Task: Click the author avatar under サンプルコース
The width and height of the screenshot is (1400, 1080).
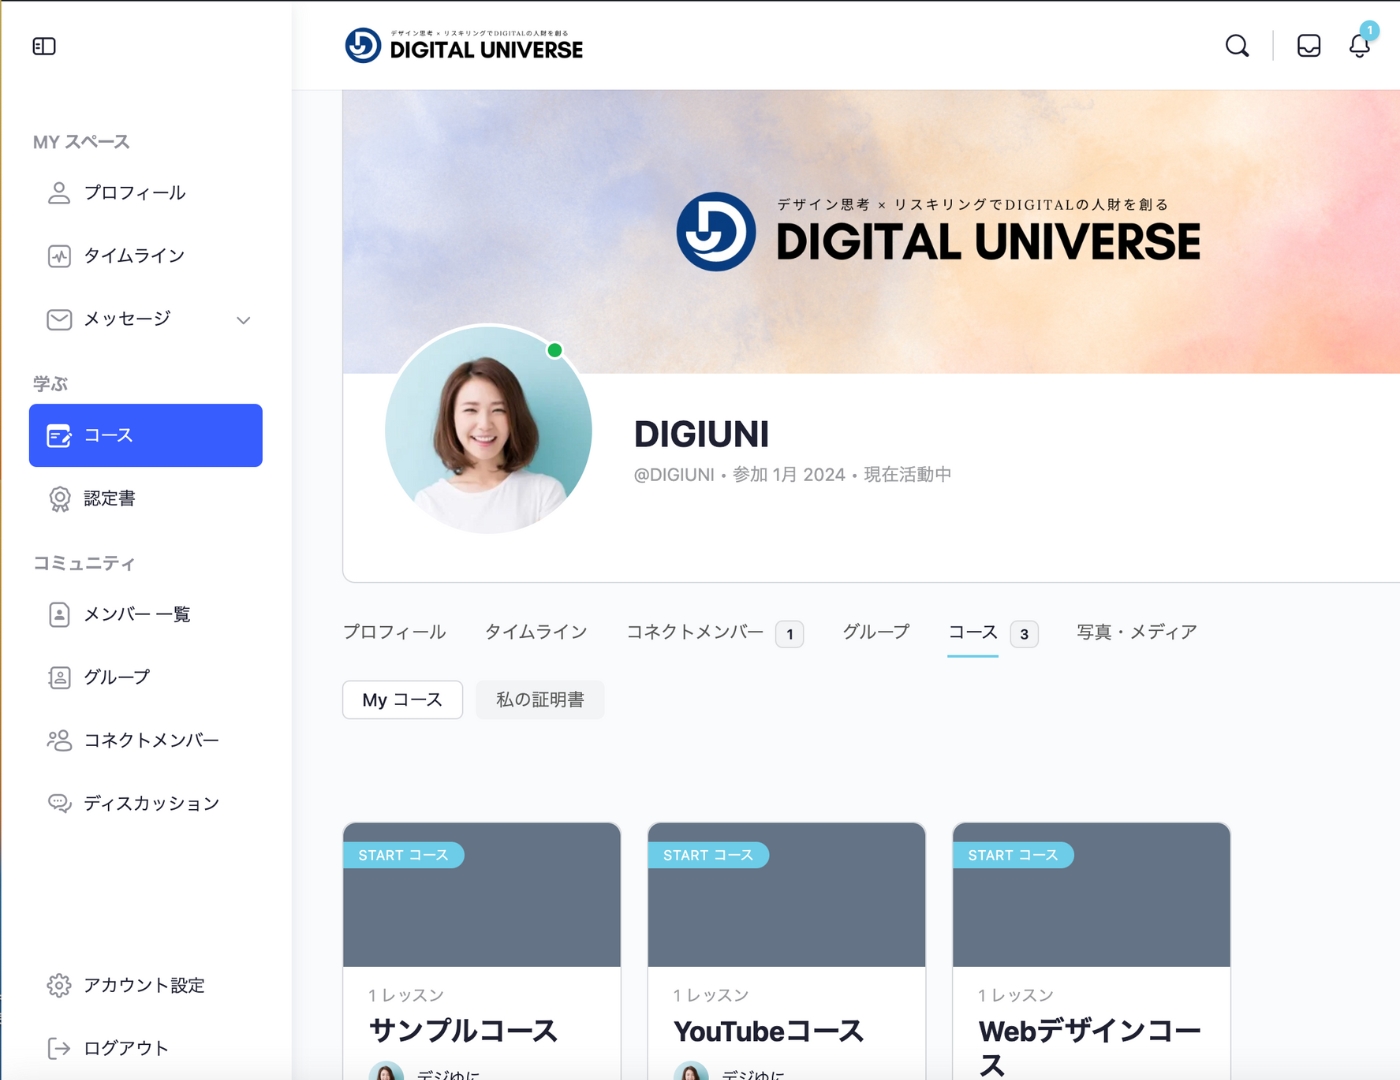Action: pos(386,1072)
